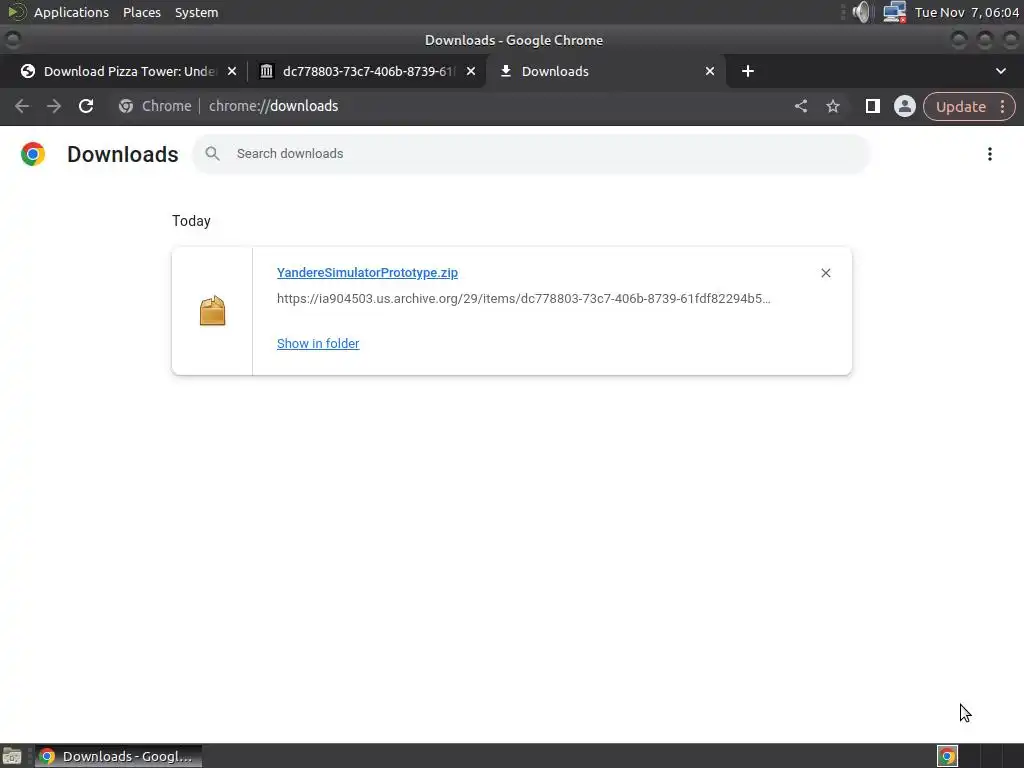1024x768 pixels.
Task: Click Show in folder link
Action: point(318,344)
